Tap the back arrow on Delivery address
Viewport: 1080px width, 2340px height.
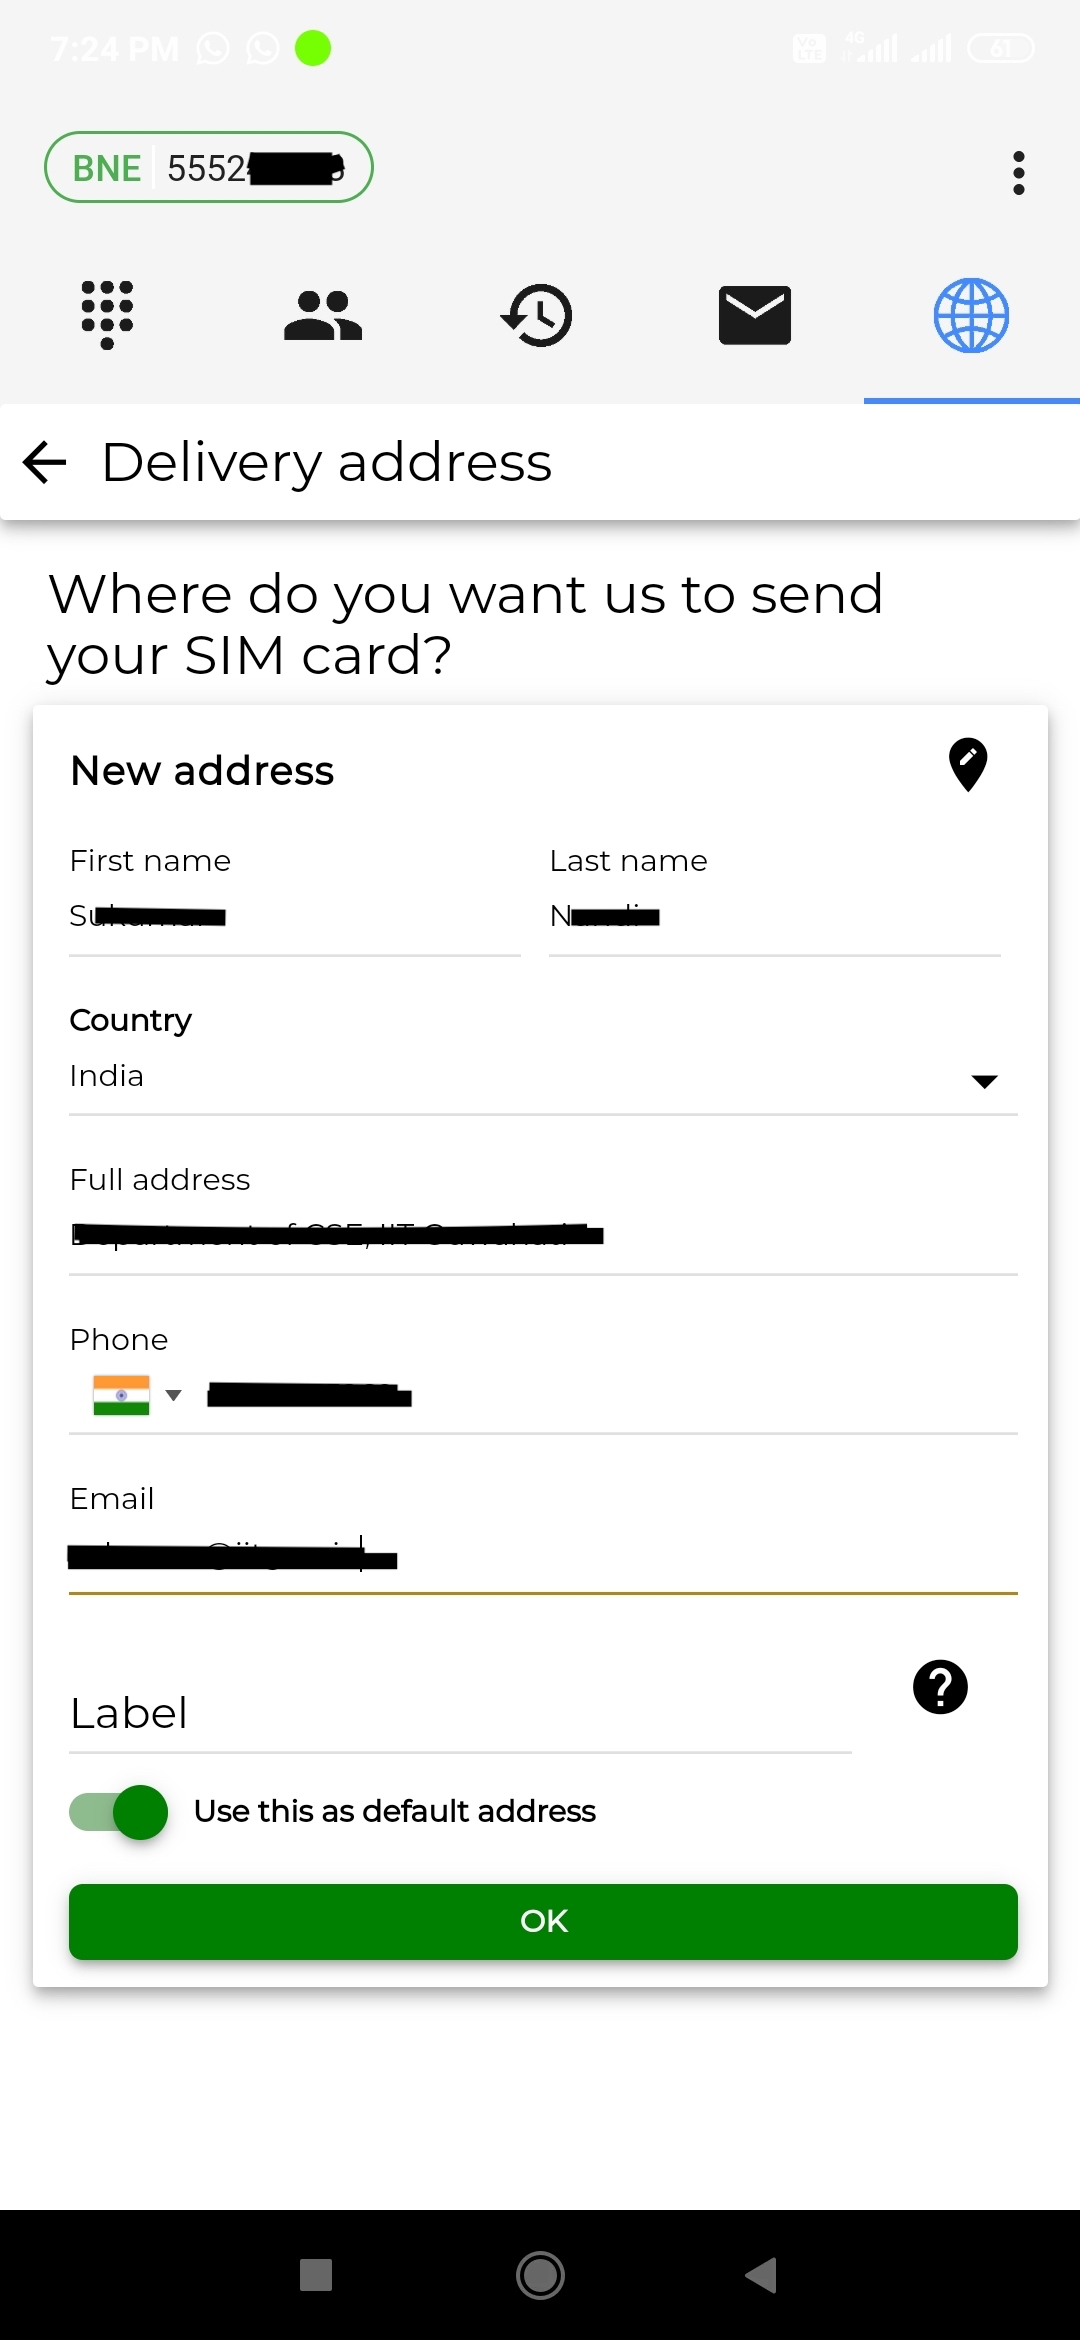[44, 462]
